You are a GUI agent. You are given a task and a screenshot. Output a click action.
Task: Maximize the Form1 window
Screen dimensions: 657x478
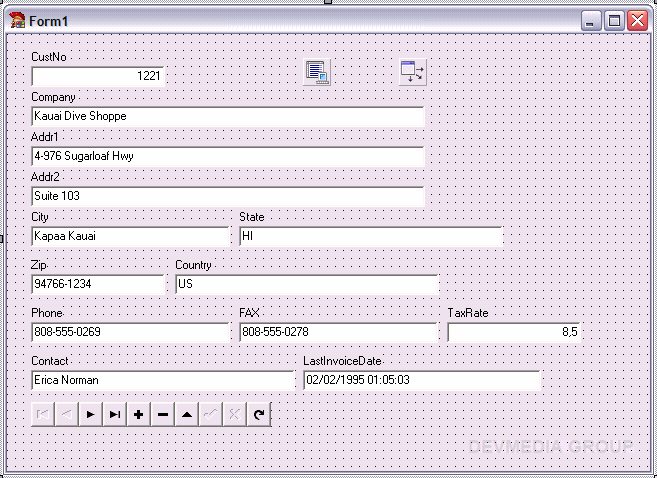[615, 20]
